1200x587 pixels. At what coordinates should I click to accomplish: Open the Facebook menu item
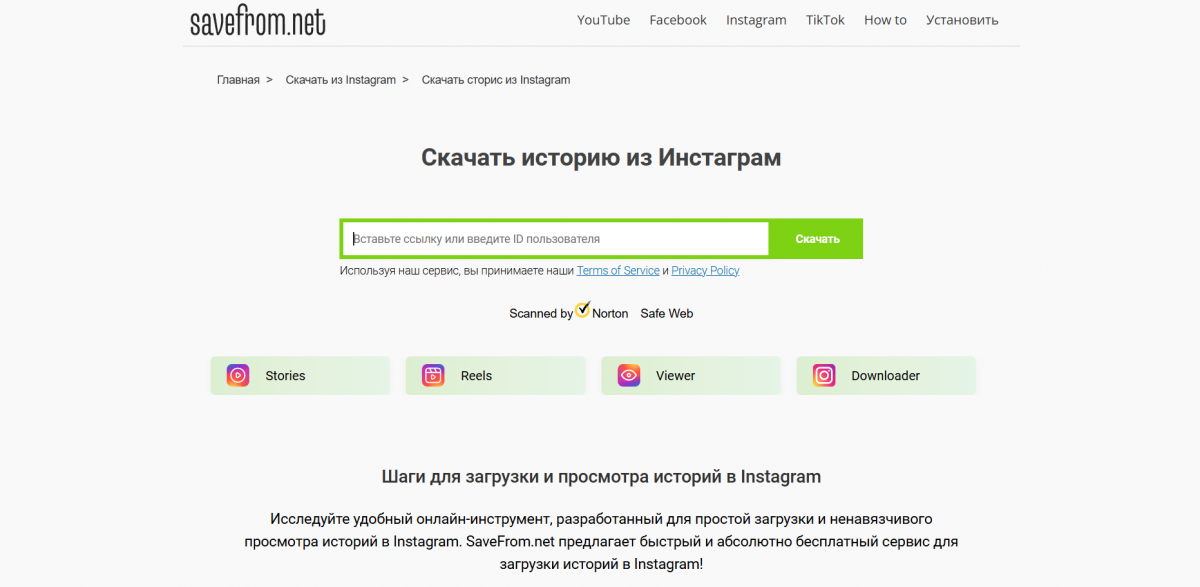tap(678, 20)
